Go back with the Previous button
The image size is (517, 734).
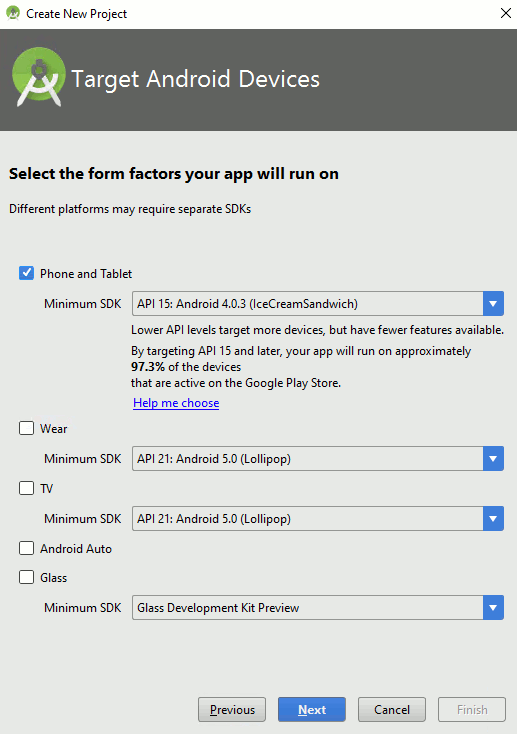coord(232,710)
